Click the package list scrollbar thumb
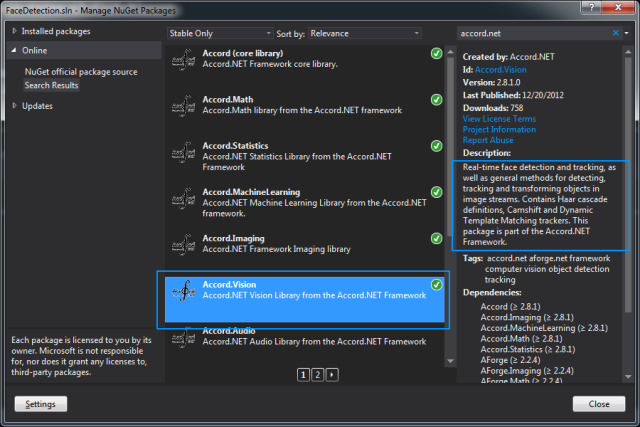The width and height of the screenshot is (640, 427). pyautogui.click(x=450, y=146)
